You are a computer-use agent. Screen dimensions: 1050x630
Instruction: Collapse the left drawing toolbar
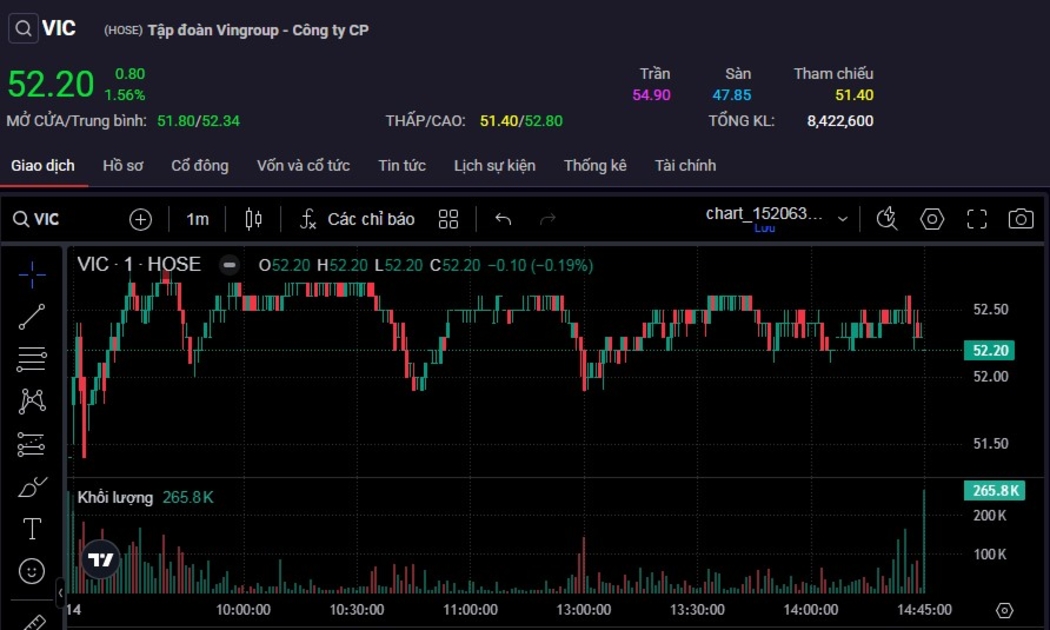tap(60, 593)
